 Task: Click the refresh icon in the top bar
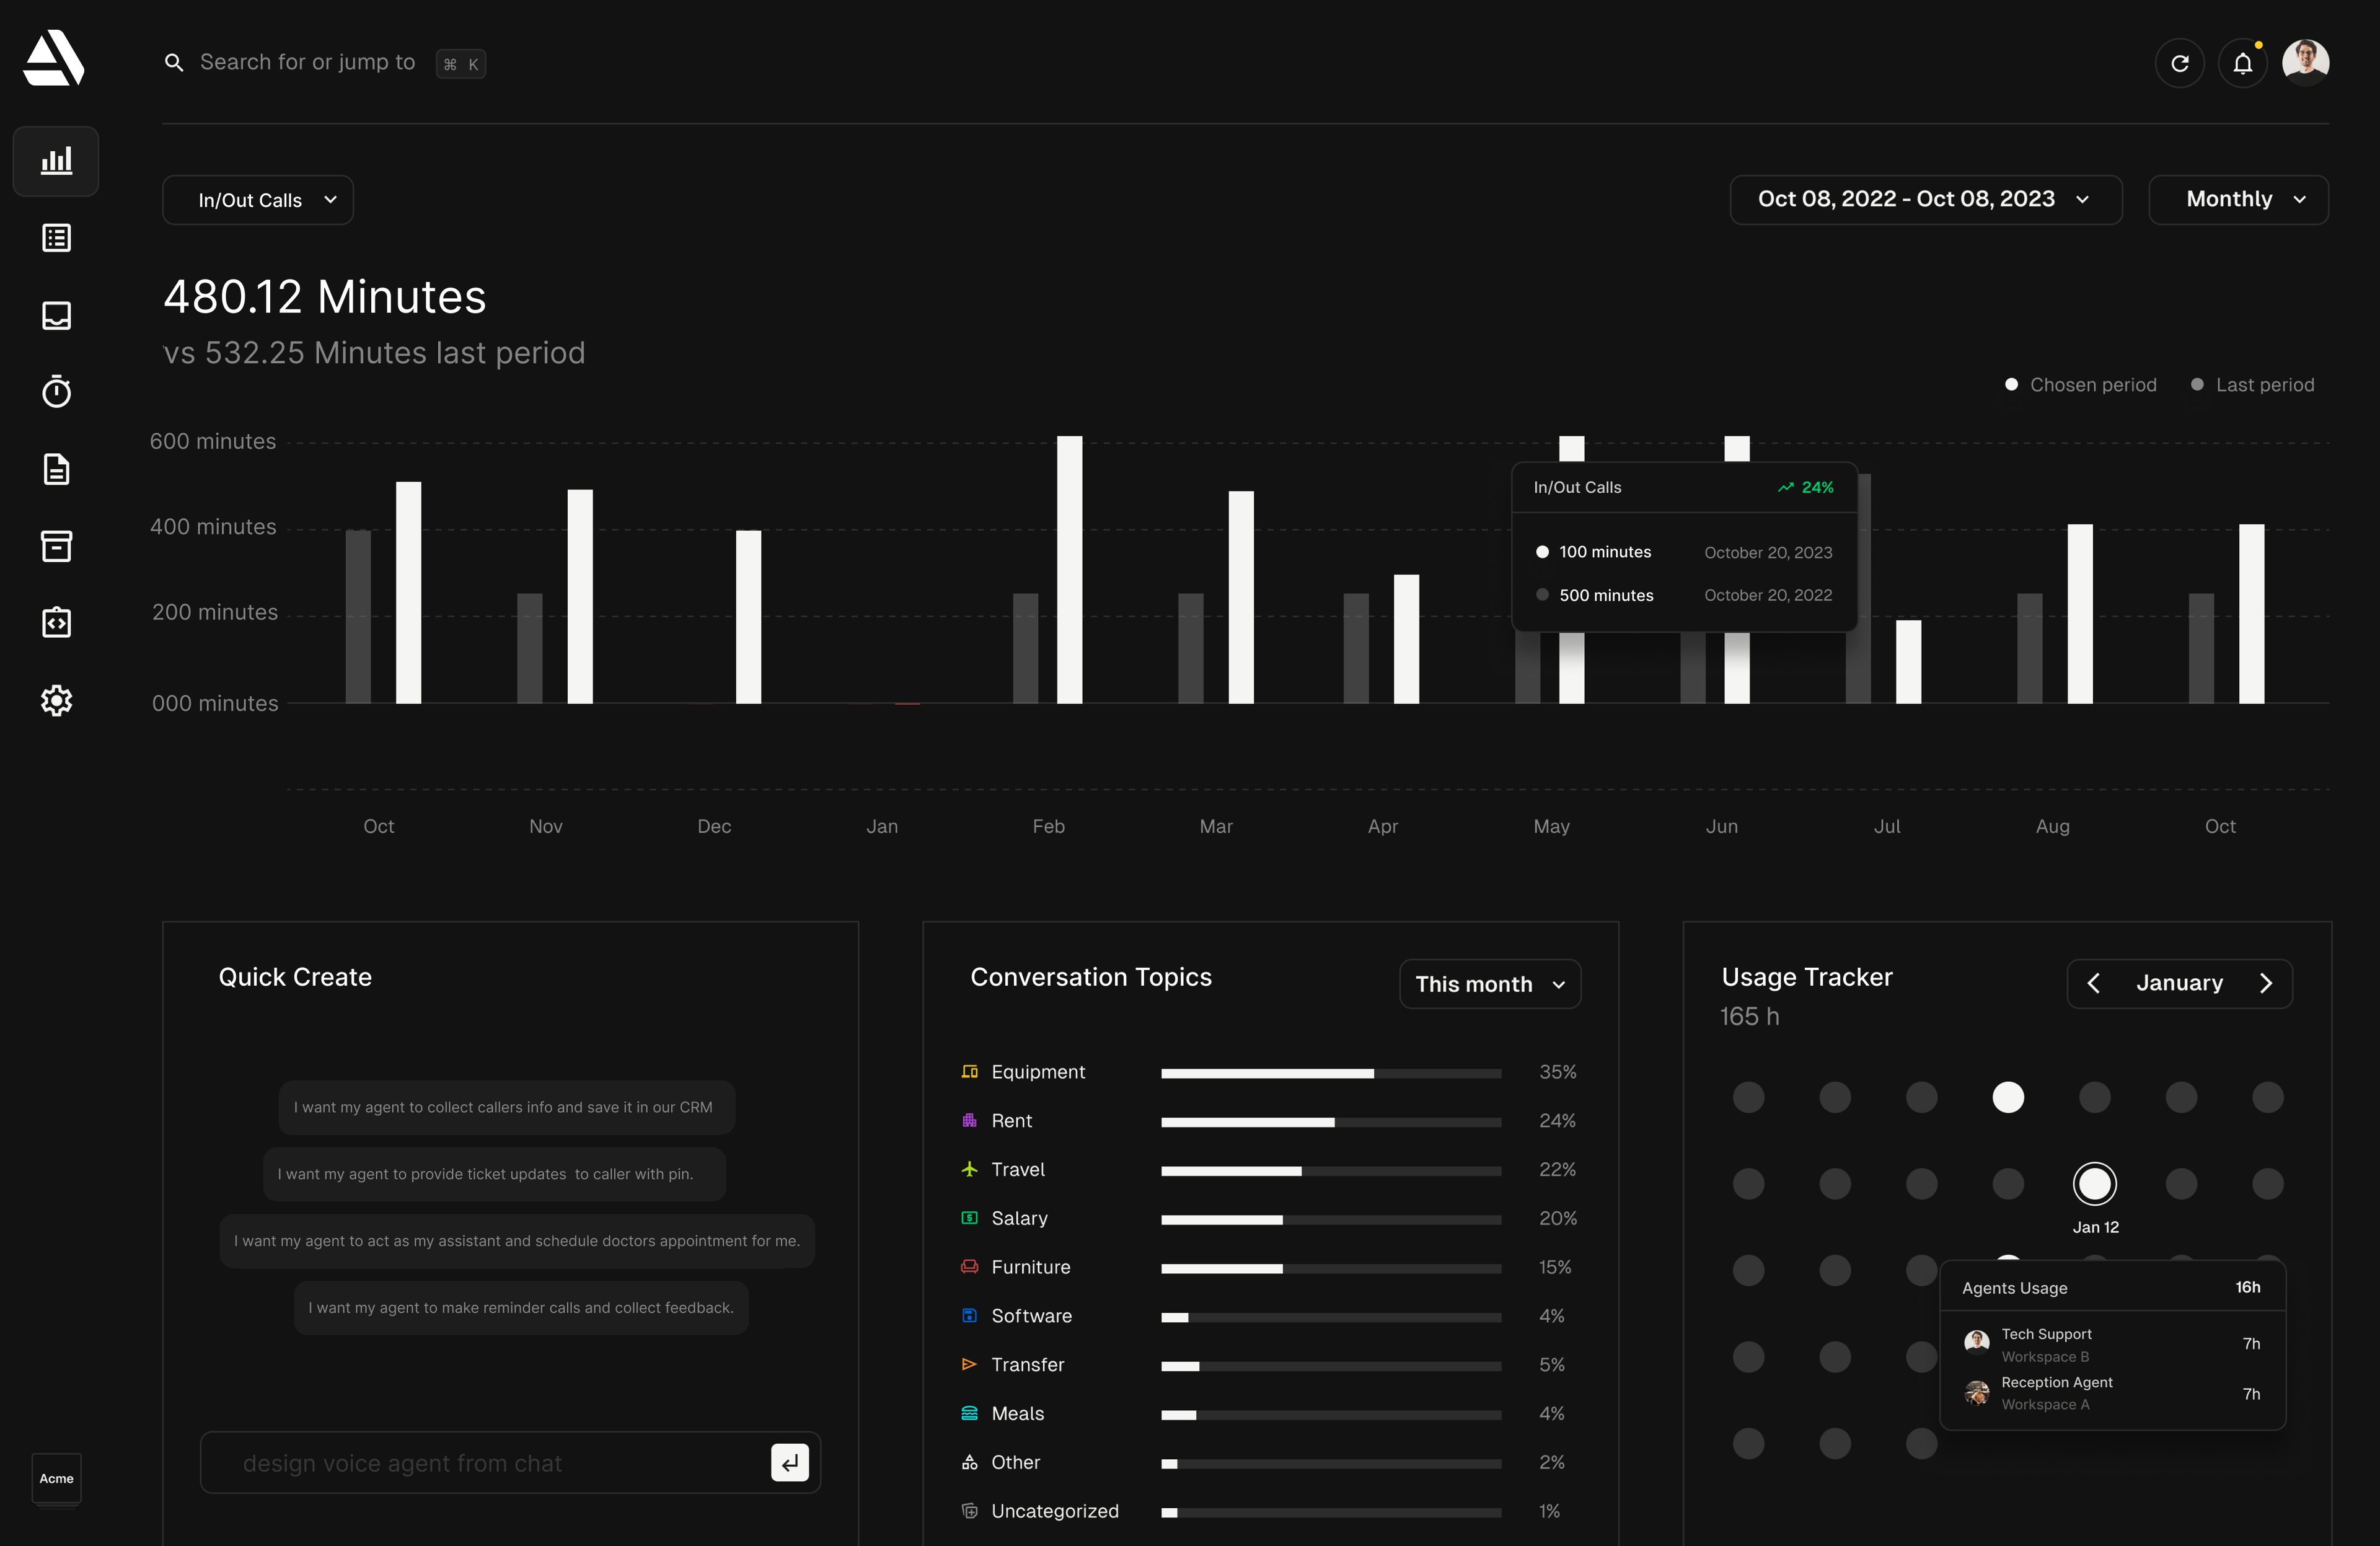(x=2180, y=62)
